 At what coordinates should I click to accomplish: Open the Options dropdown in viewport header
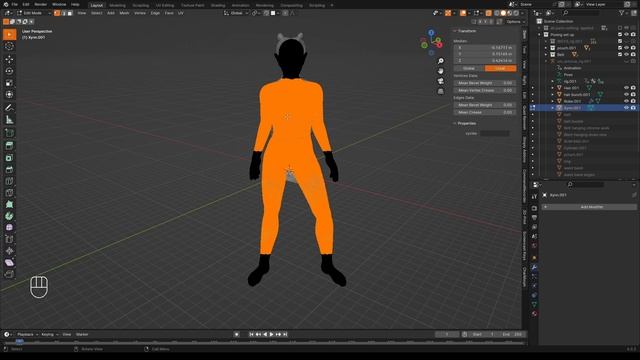515,22
